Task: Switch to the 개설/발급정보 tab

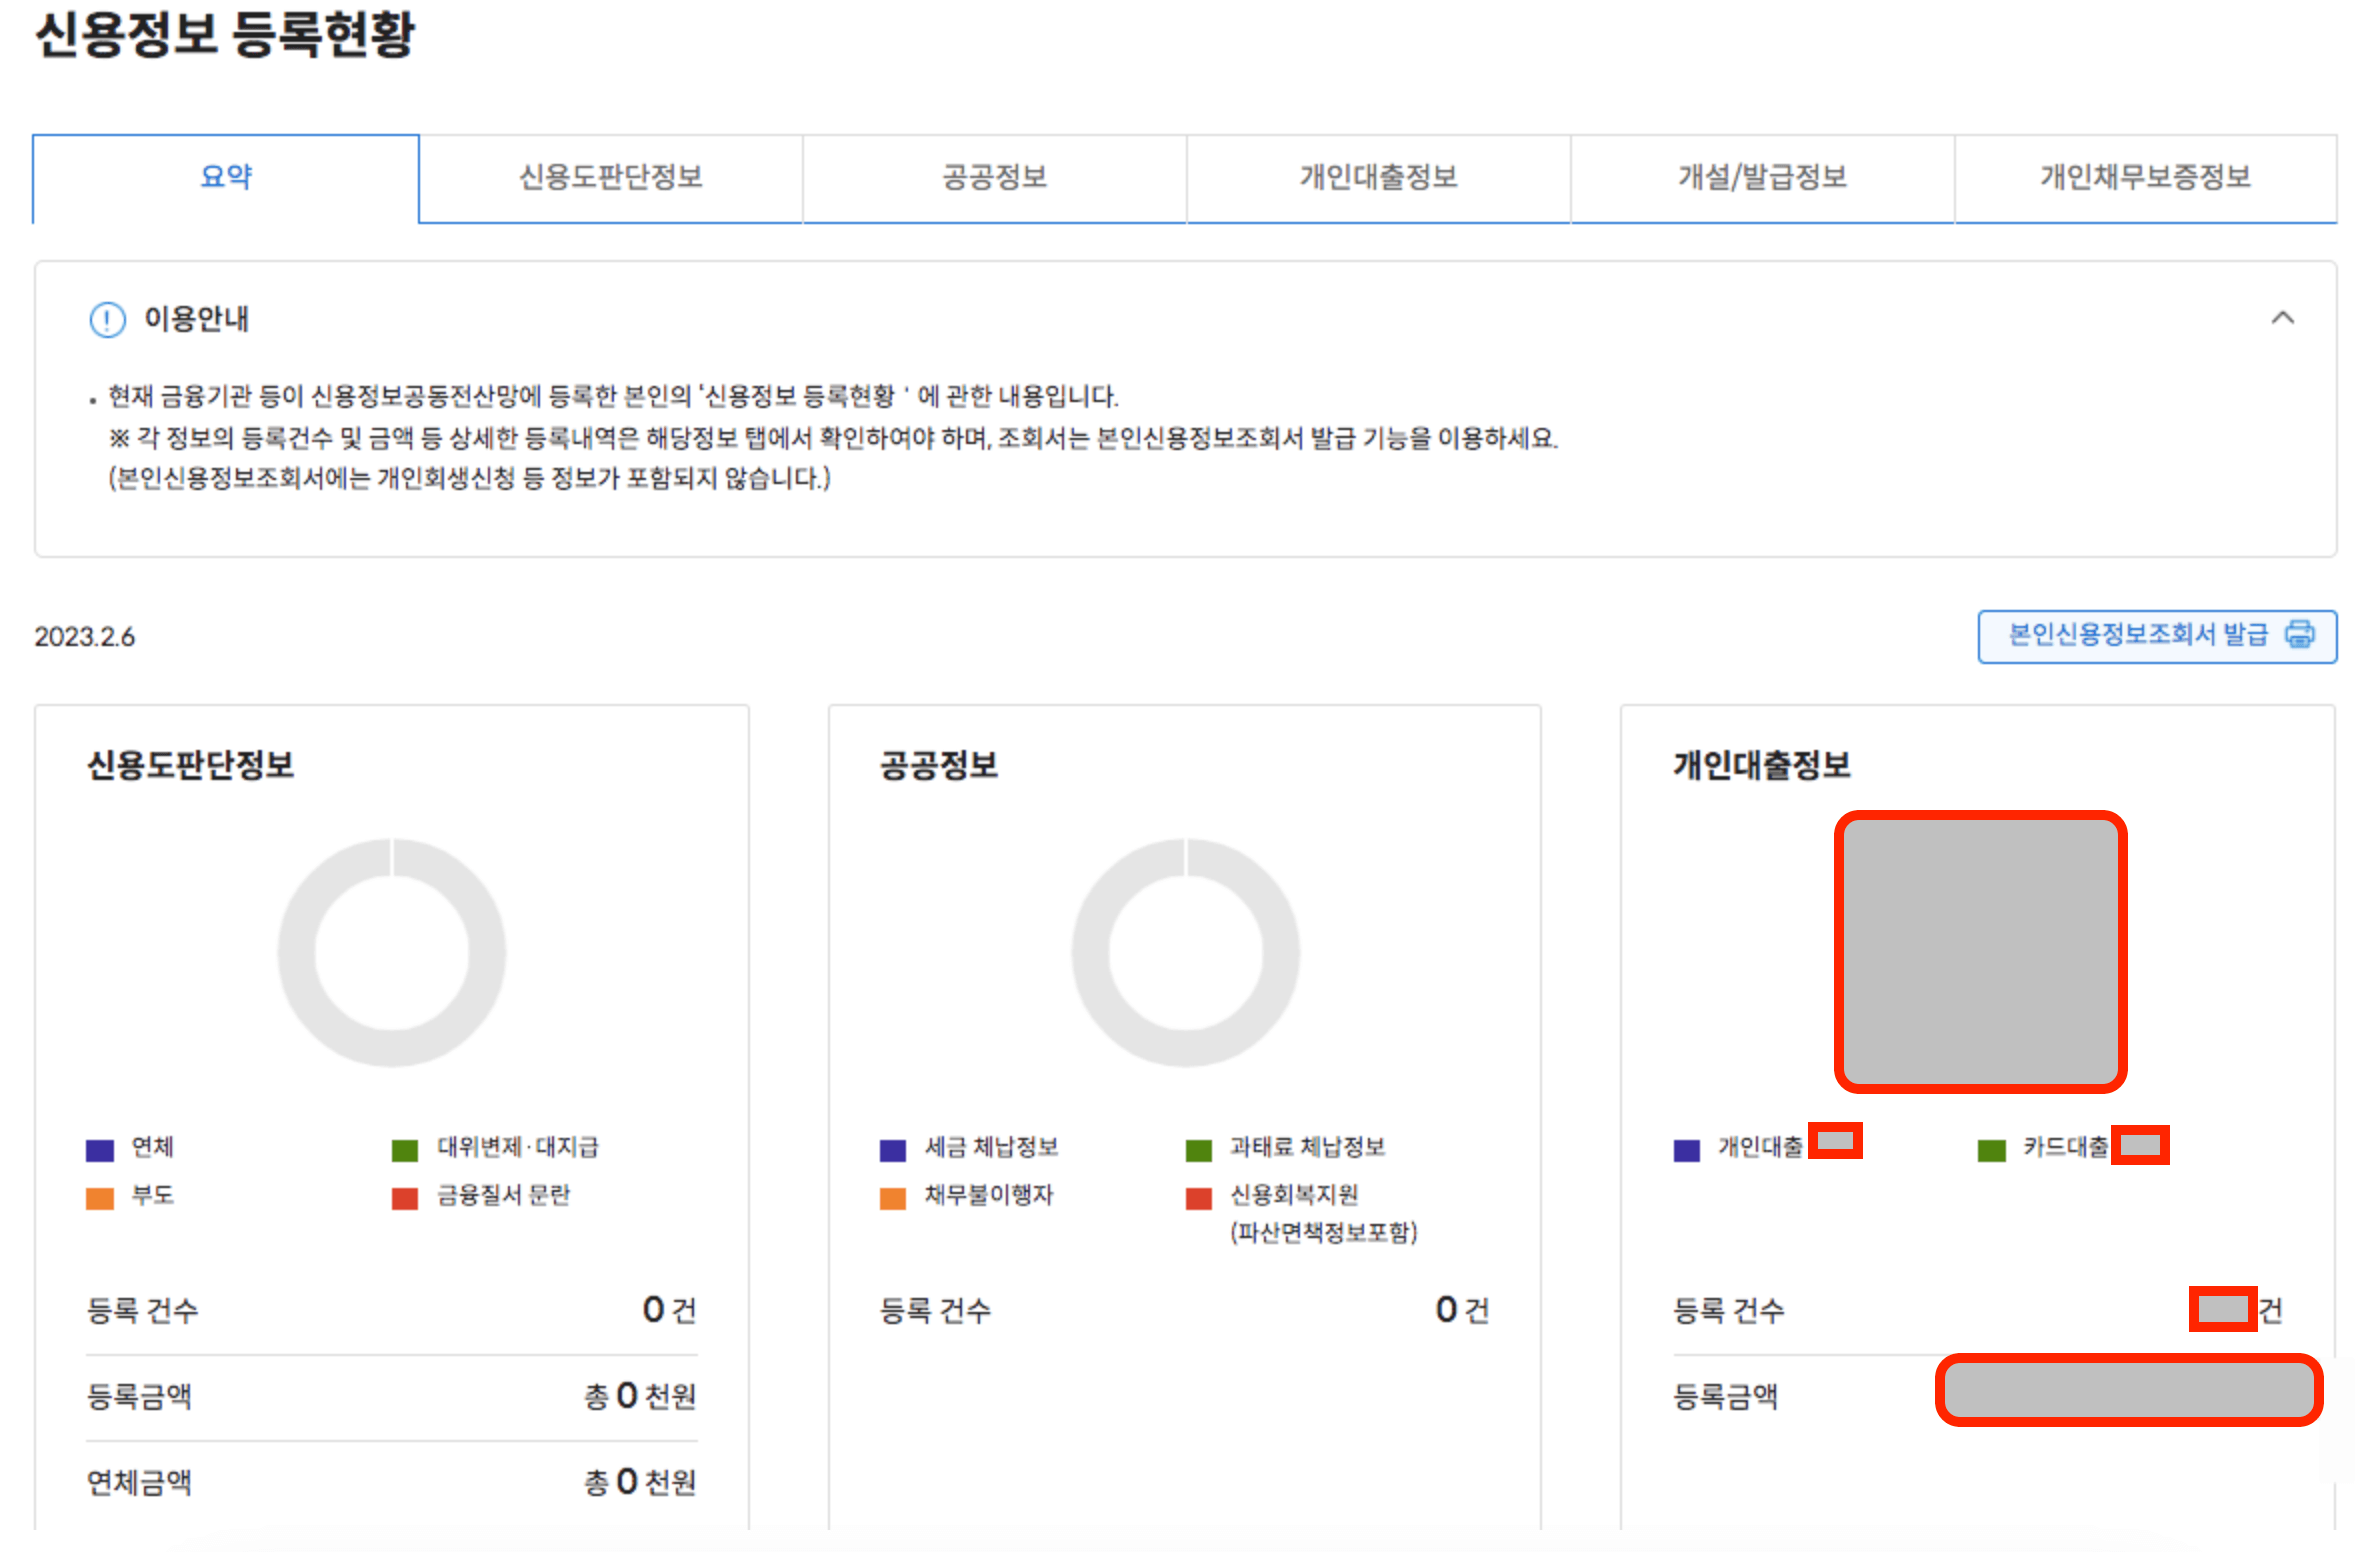Action: point(1761,178)
